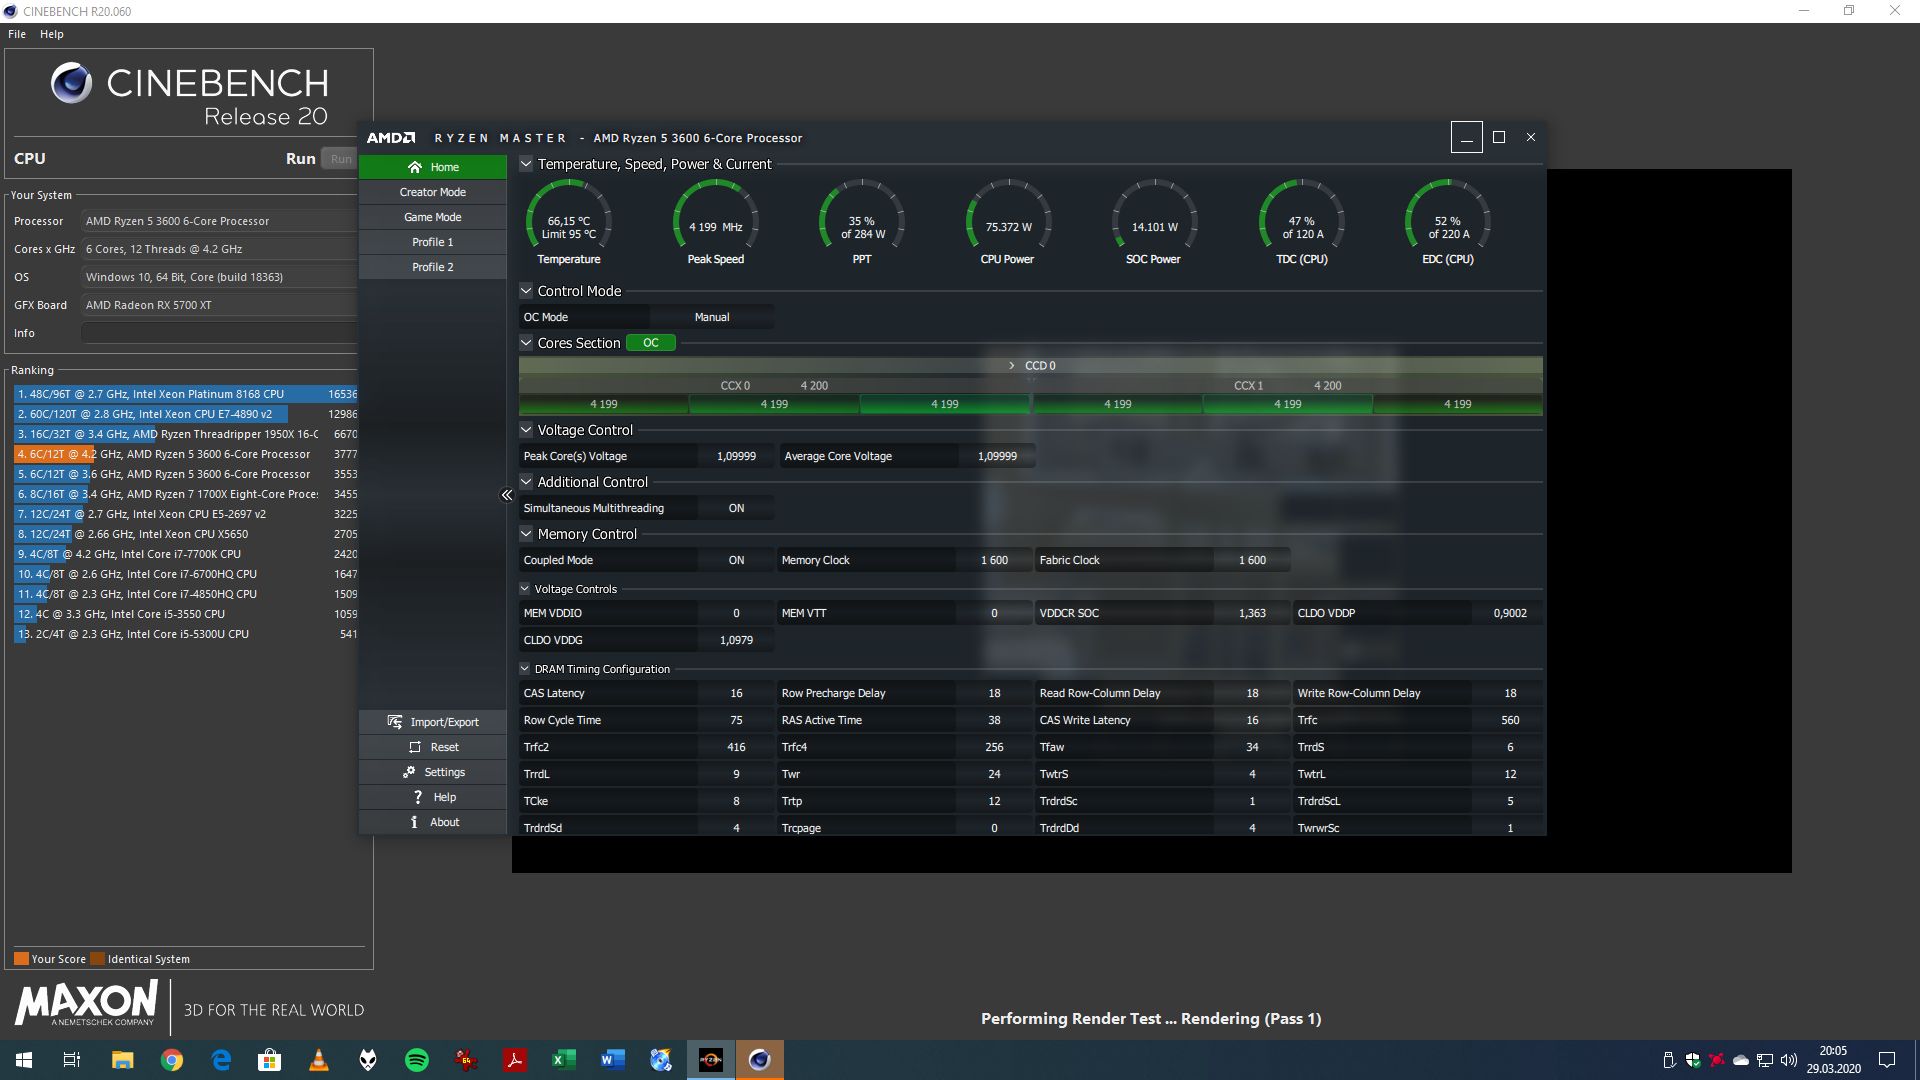
Task: Click the Info input field
Action: point(219,333)
